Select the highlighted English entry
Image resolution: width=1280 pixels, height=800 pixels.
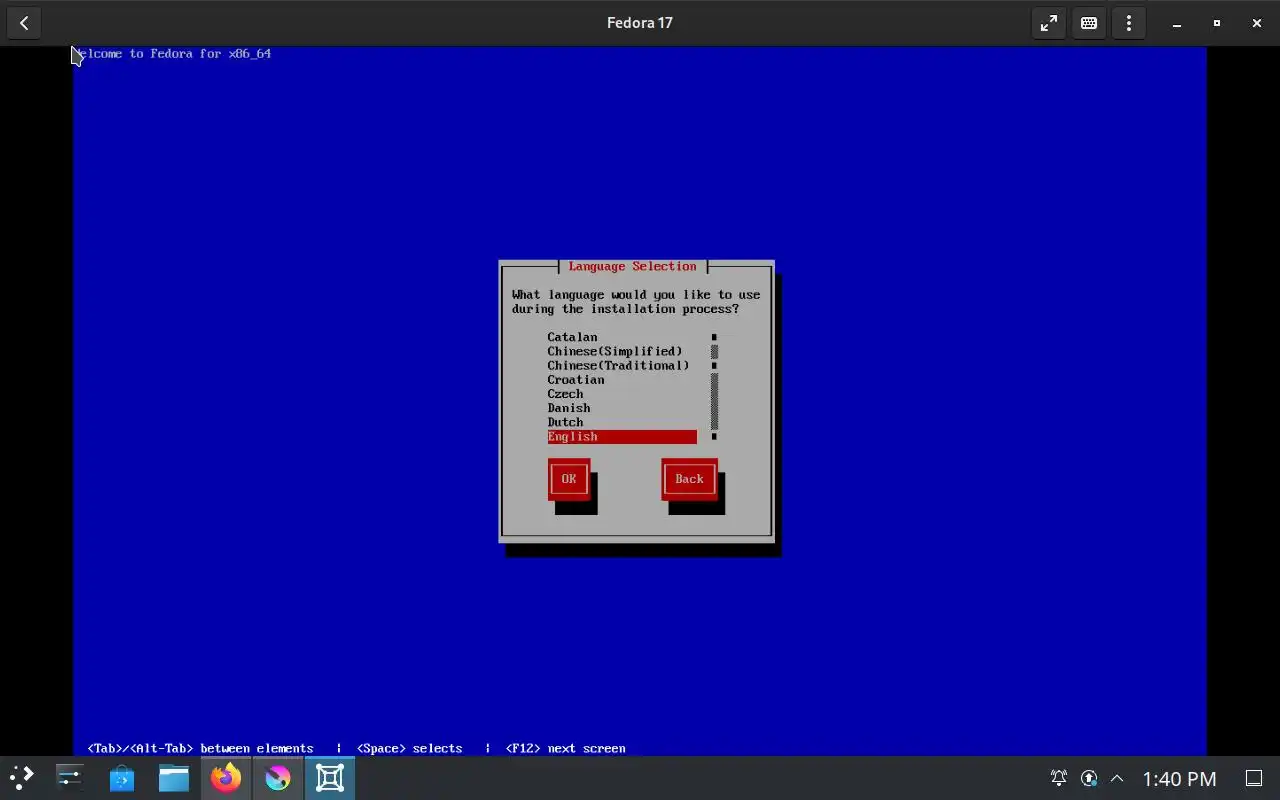click(x=622, y=437)
